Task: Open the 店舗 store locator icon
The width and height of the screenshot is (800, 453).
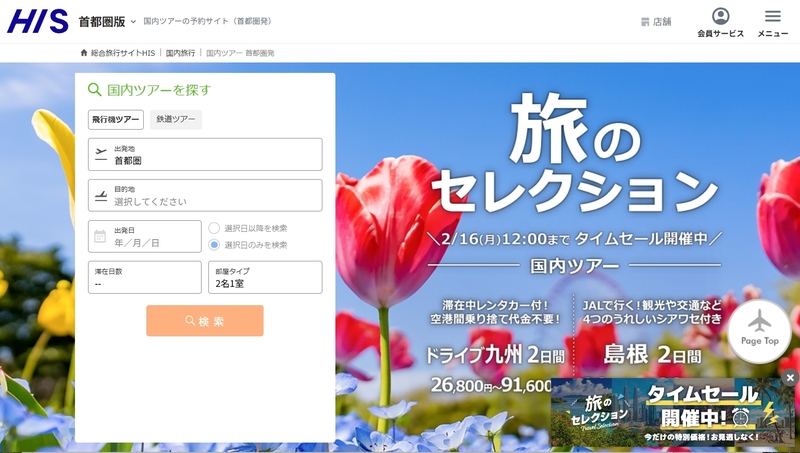Action: (x=655, y=21)
